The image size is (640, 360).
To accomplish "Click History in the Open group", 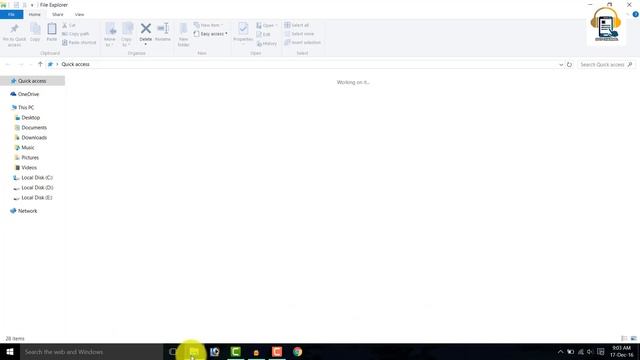I will (267, 43).
